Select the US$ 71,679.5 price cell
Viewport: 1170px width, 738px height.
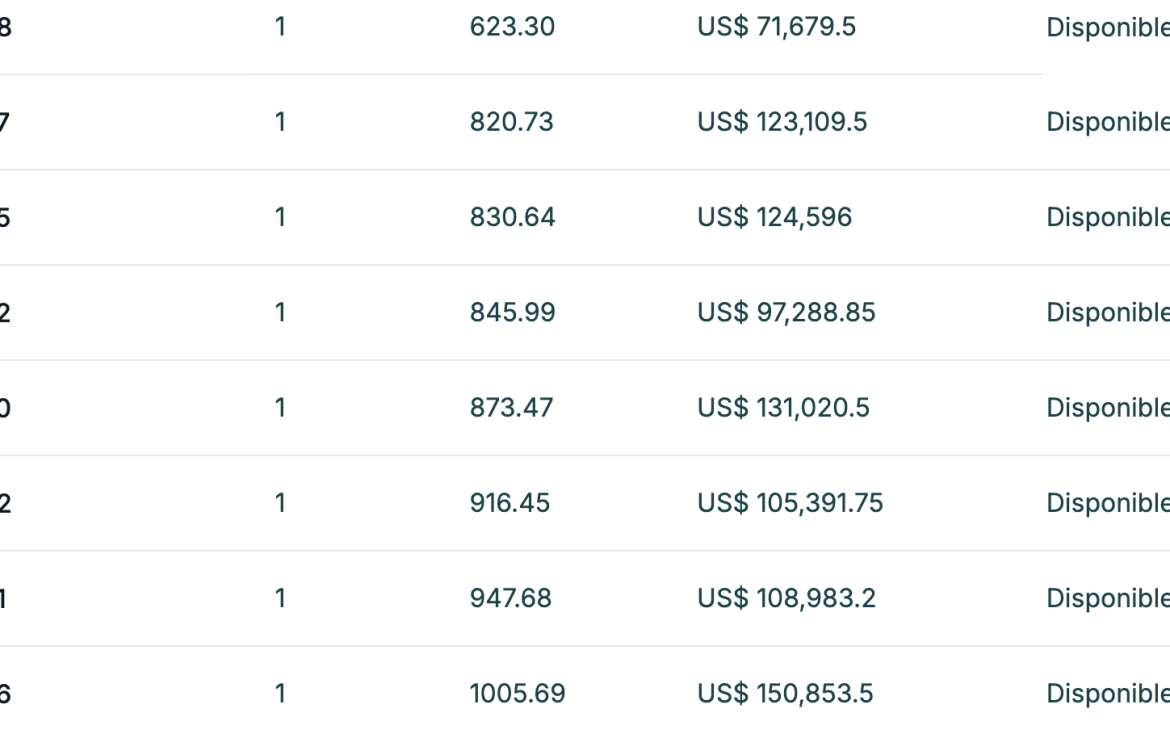tap(776, 27)
